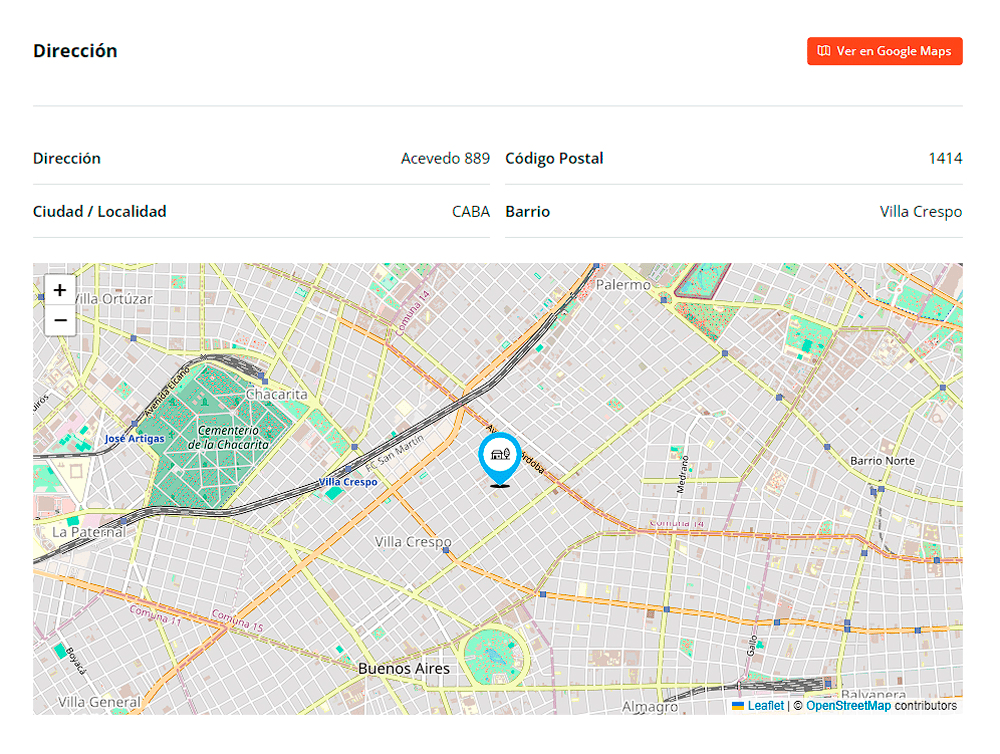Click the Cementerio de la Chacarita label
The width and height of the screenshot is (1000, 754).
coord(228,438)
